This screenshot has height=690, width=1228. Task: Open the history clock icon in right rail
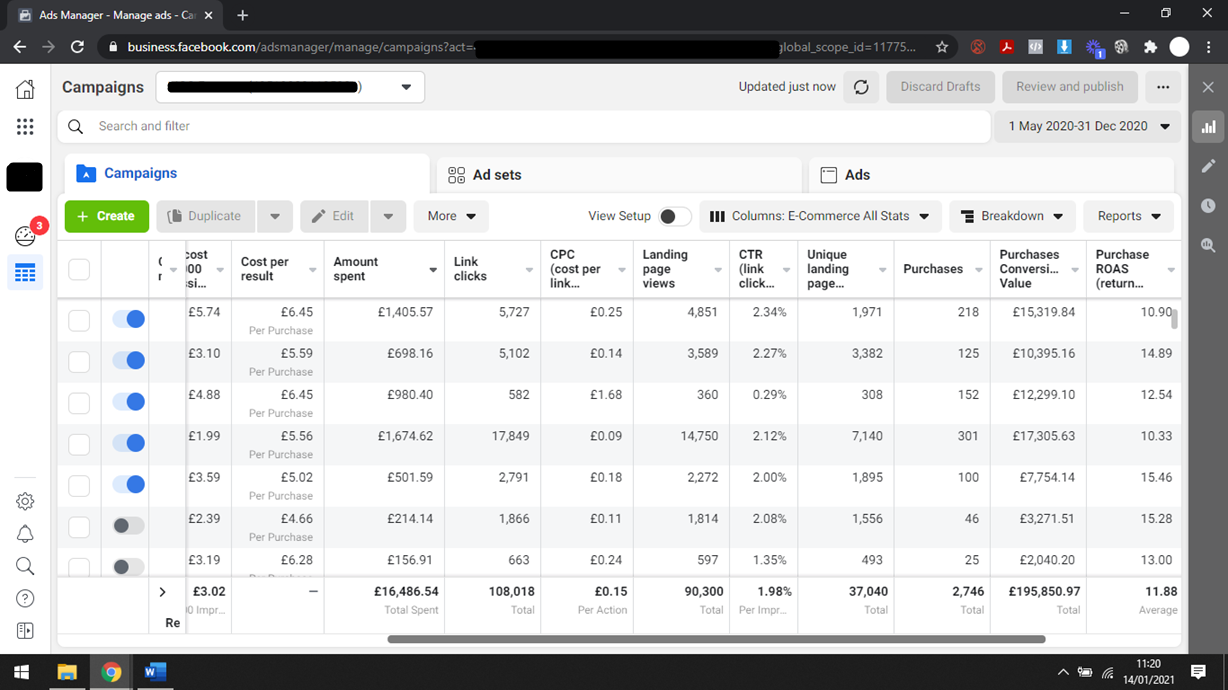tap(1208, 205)
